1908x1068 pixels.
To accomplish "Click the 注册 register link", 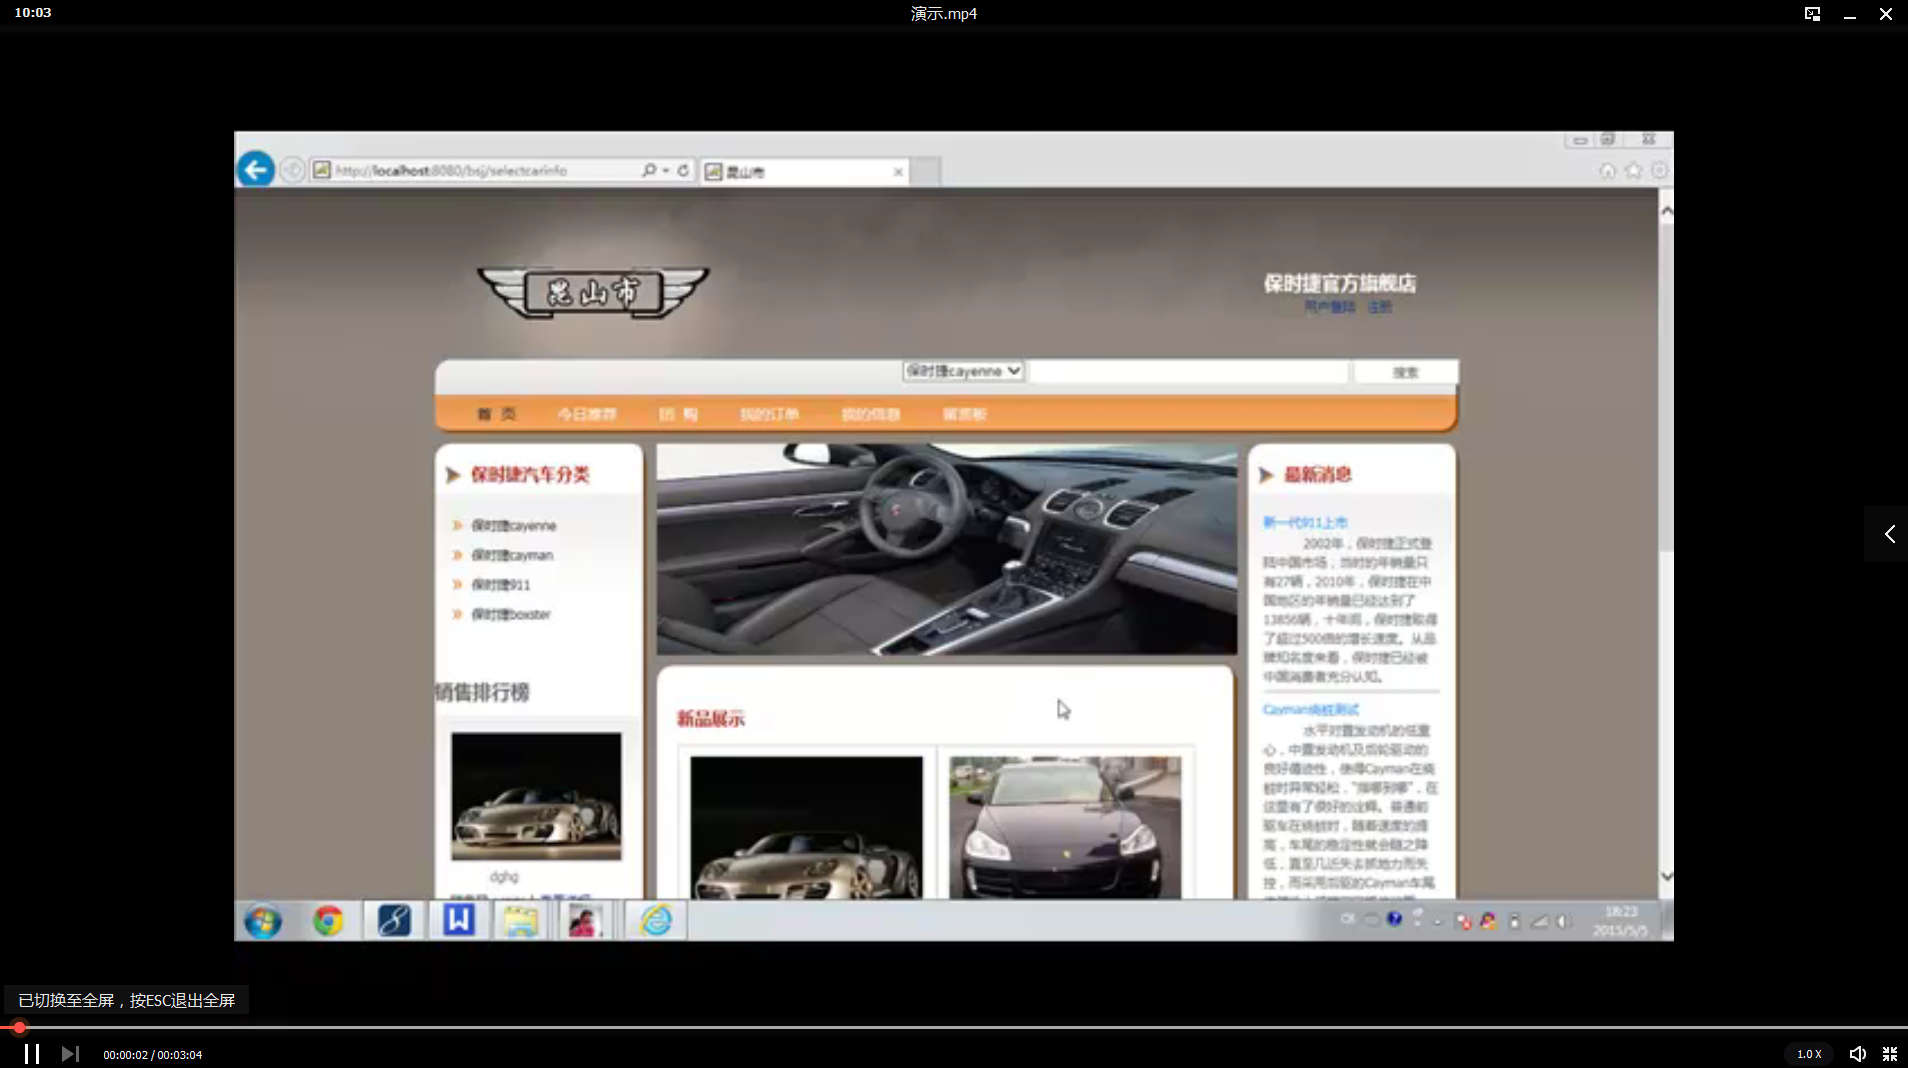I will 1380,307.
